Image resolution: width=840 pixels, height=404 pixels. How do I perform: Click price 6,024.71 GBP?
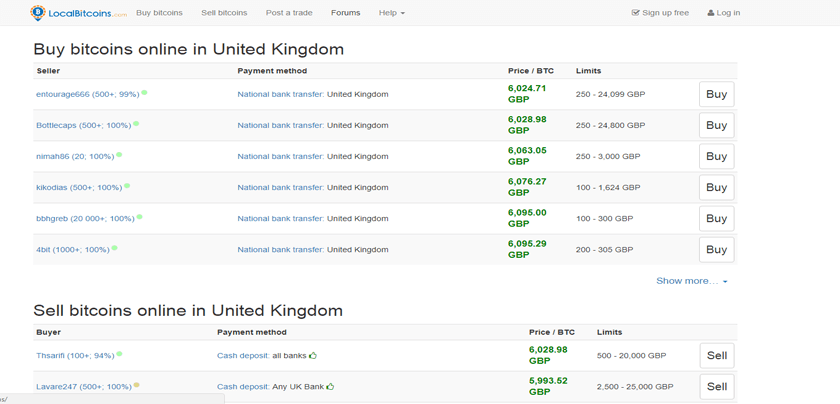click(527, 94)
